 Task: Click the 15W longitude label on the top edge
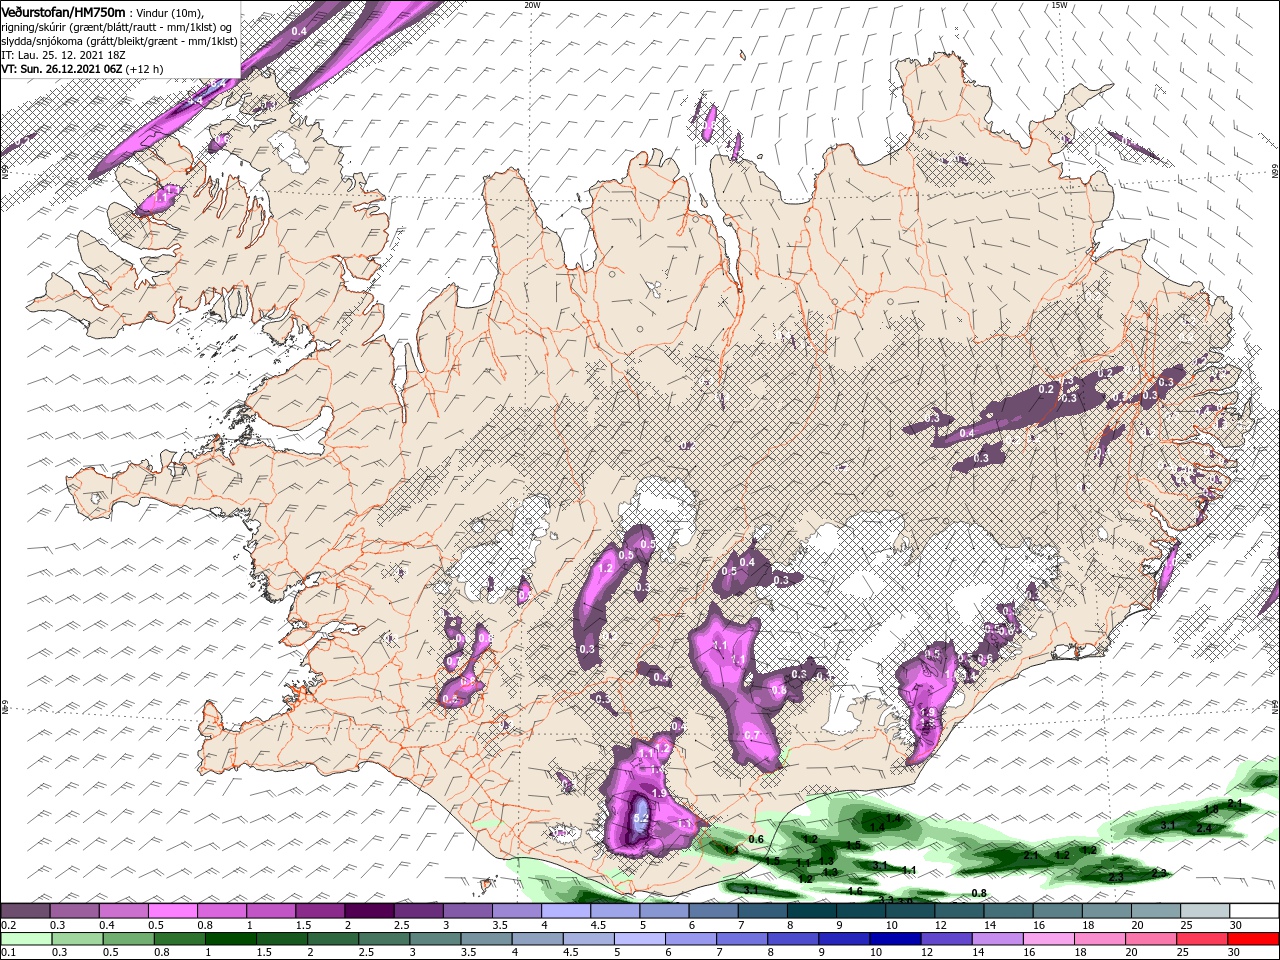[x=1059, y=5]
